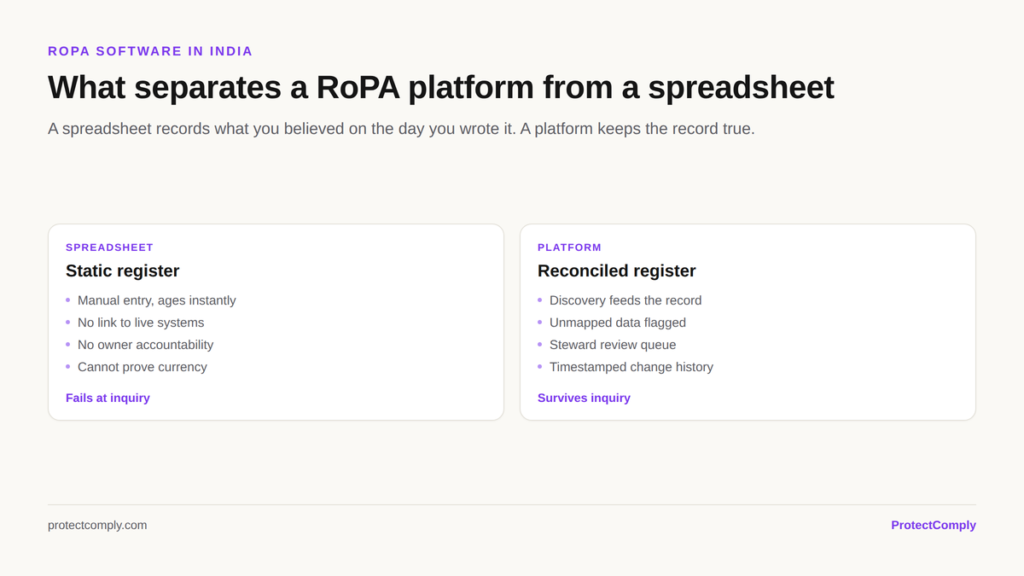Click the 'Static register' heading
This screenshot has width=1024, height=576.
pos(122,270)
